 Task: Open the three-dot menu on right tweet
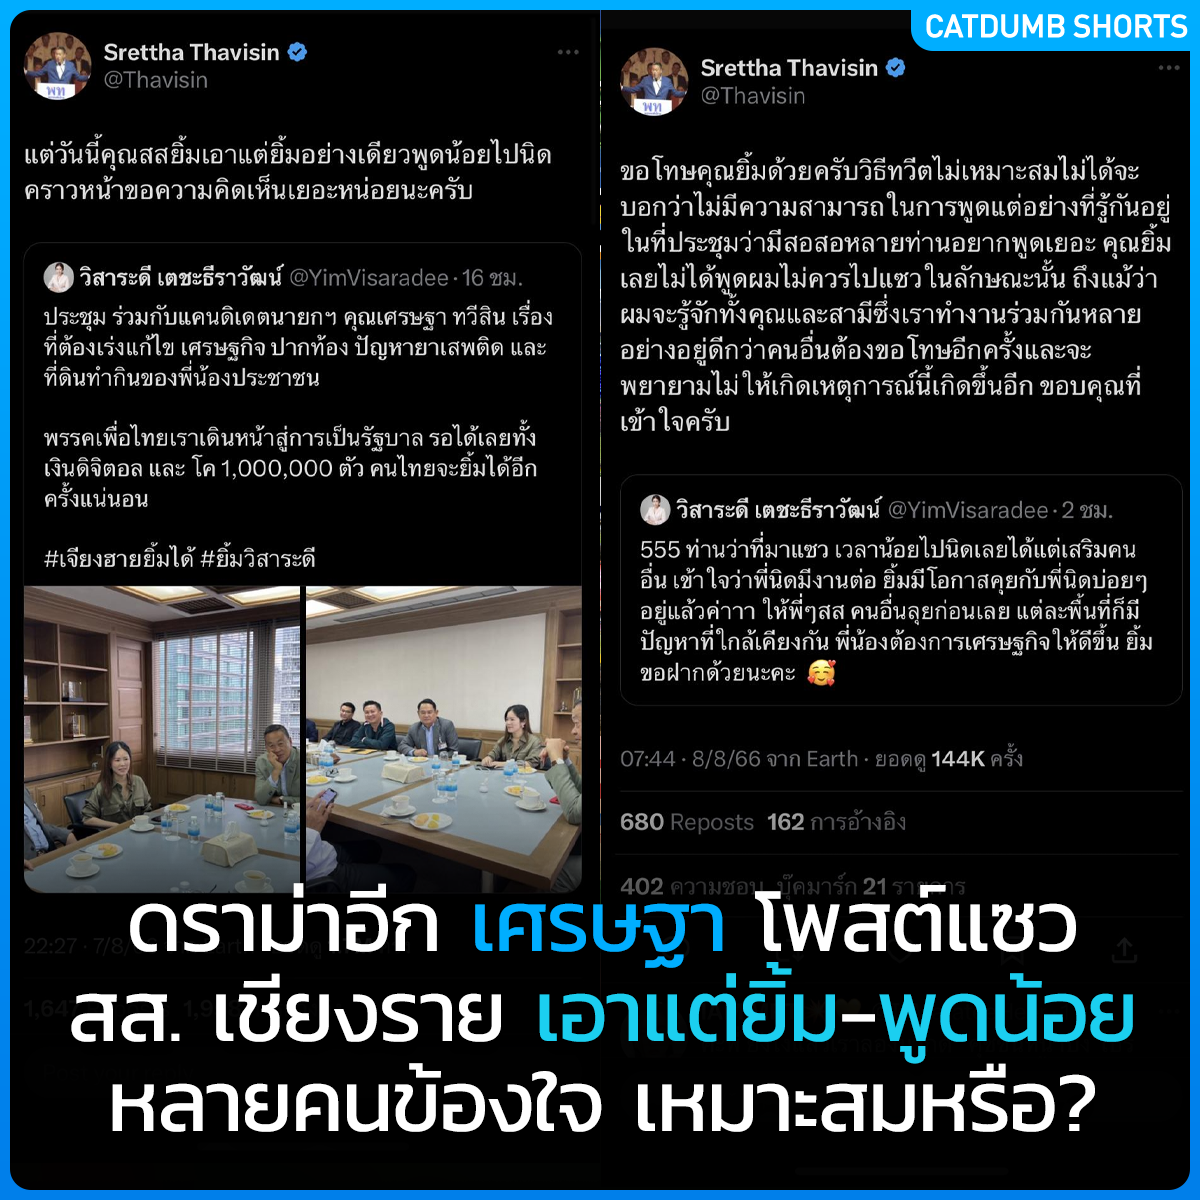pyautogui.click(x=1169, y=68)
